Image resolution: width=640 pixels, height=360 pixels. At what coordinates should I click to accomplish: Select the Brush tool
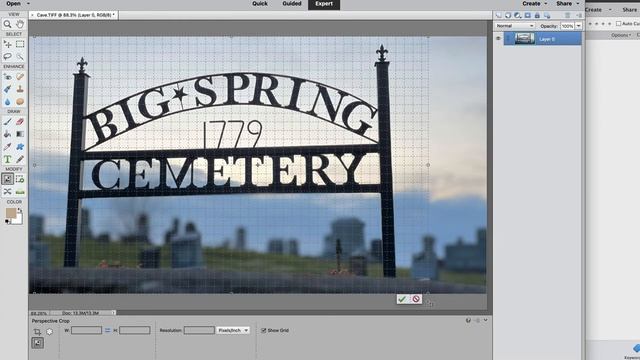click(x=7, y=122)
